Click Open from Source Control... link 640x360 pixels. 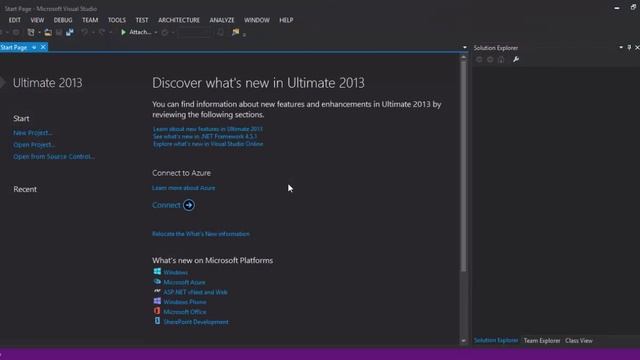[x=54, y=156]
